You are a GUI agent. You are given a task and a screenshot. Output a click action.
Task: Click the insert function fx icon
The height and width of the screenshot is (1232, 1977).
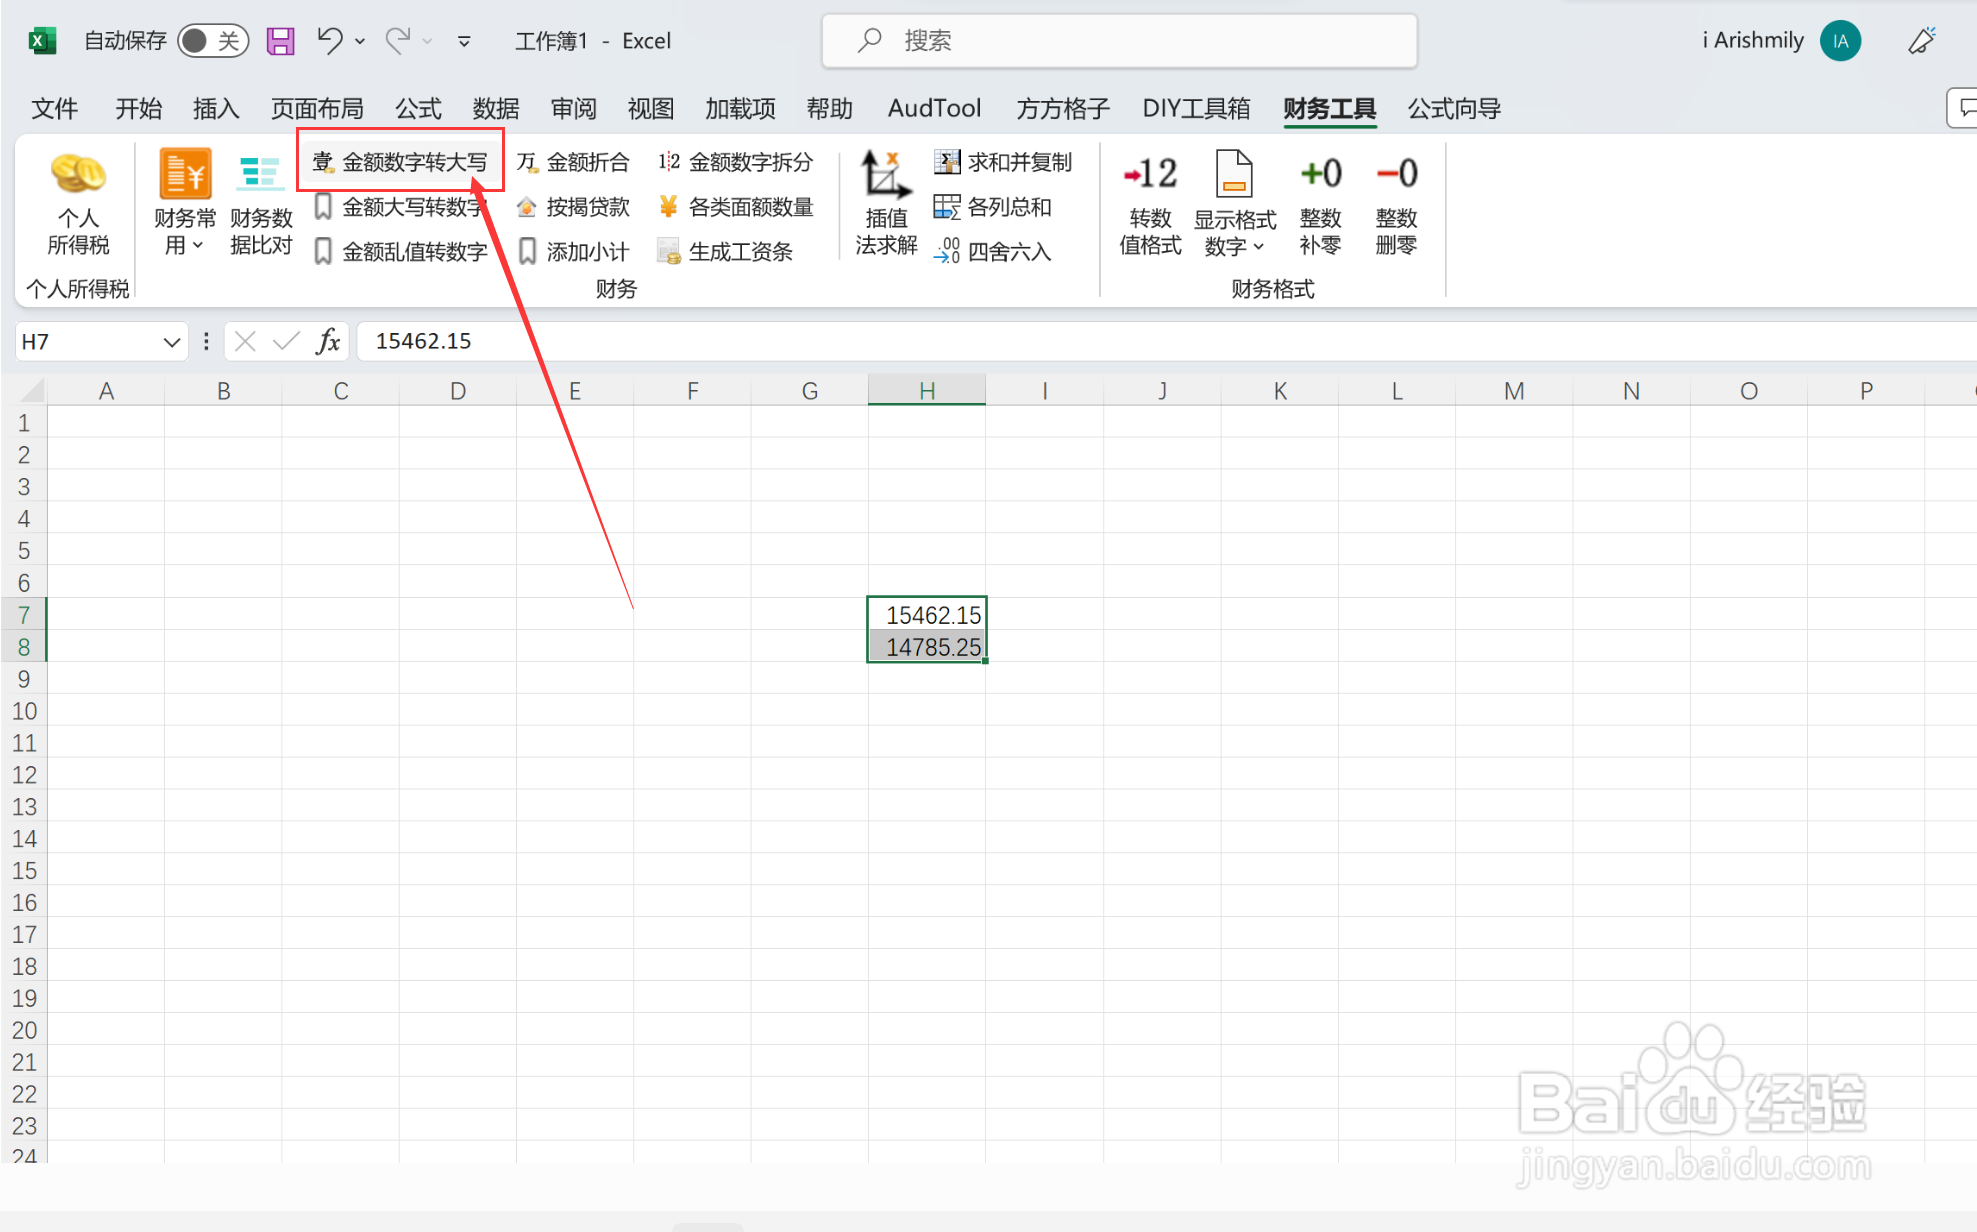[328, 342]
